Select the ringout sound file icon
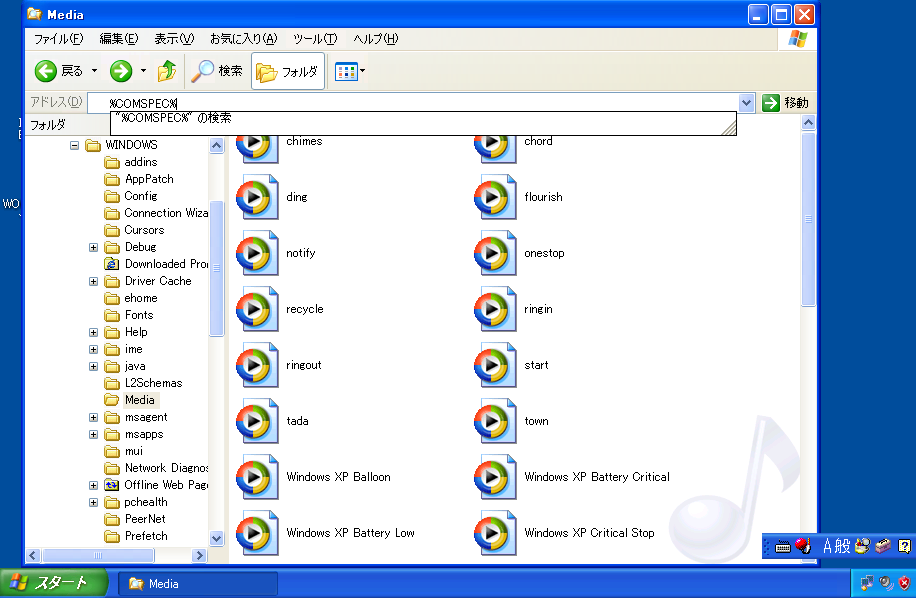This screenshot has height=598, width=916. click(256, 365)
